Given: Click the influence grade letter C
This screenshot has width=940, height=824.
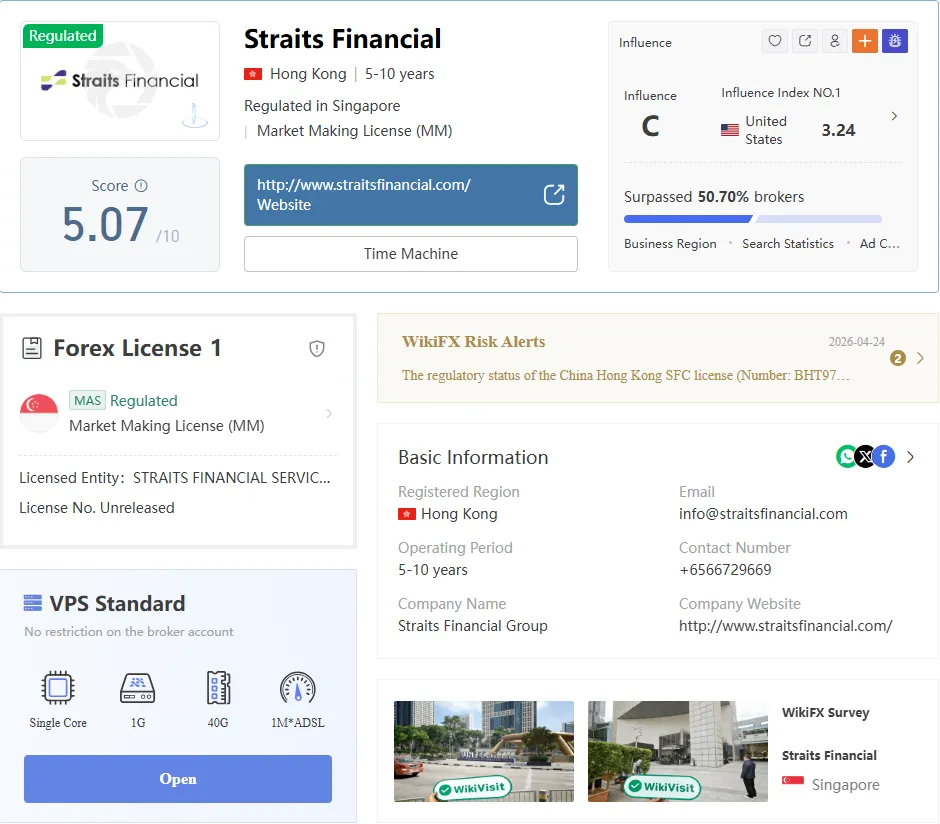Looking at the screenshot, I should tap(650, 126).
